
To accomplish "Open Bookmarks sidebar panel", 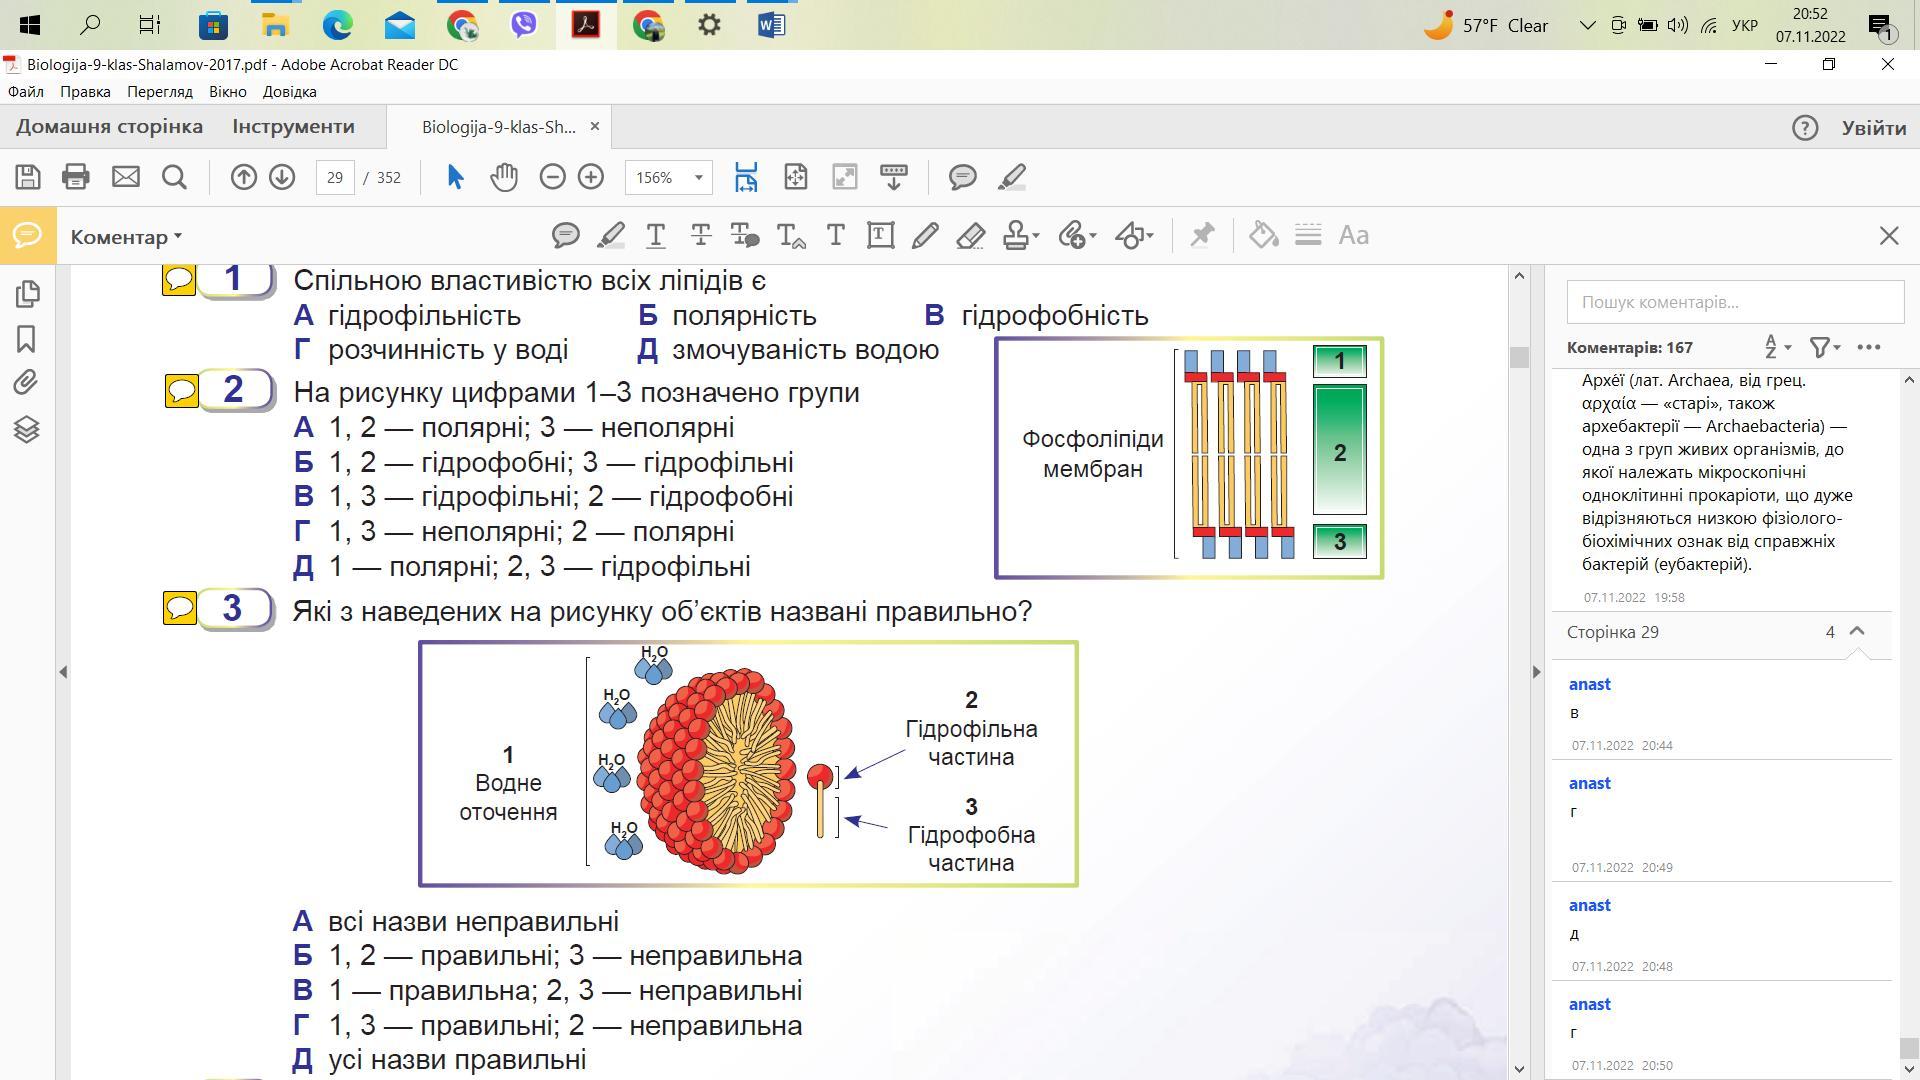I will click(x=27, y=339).
